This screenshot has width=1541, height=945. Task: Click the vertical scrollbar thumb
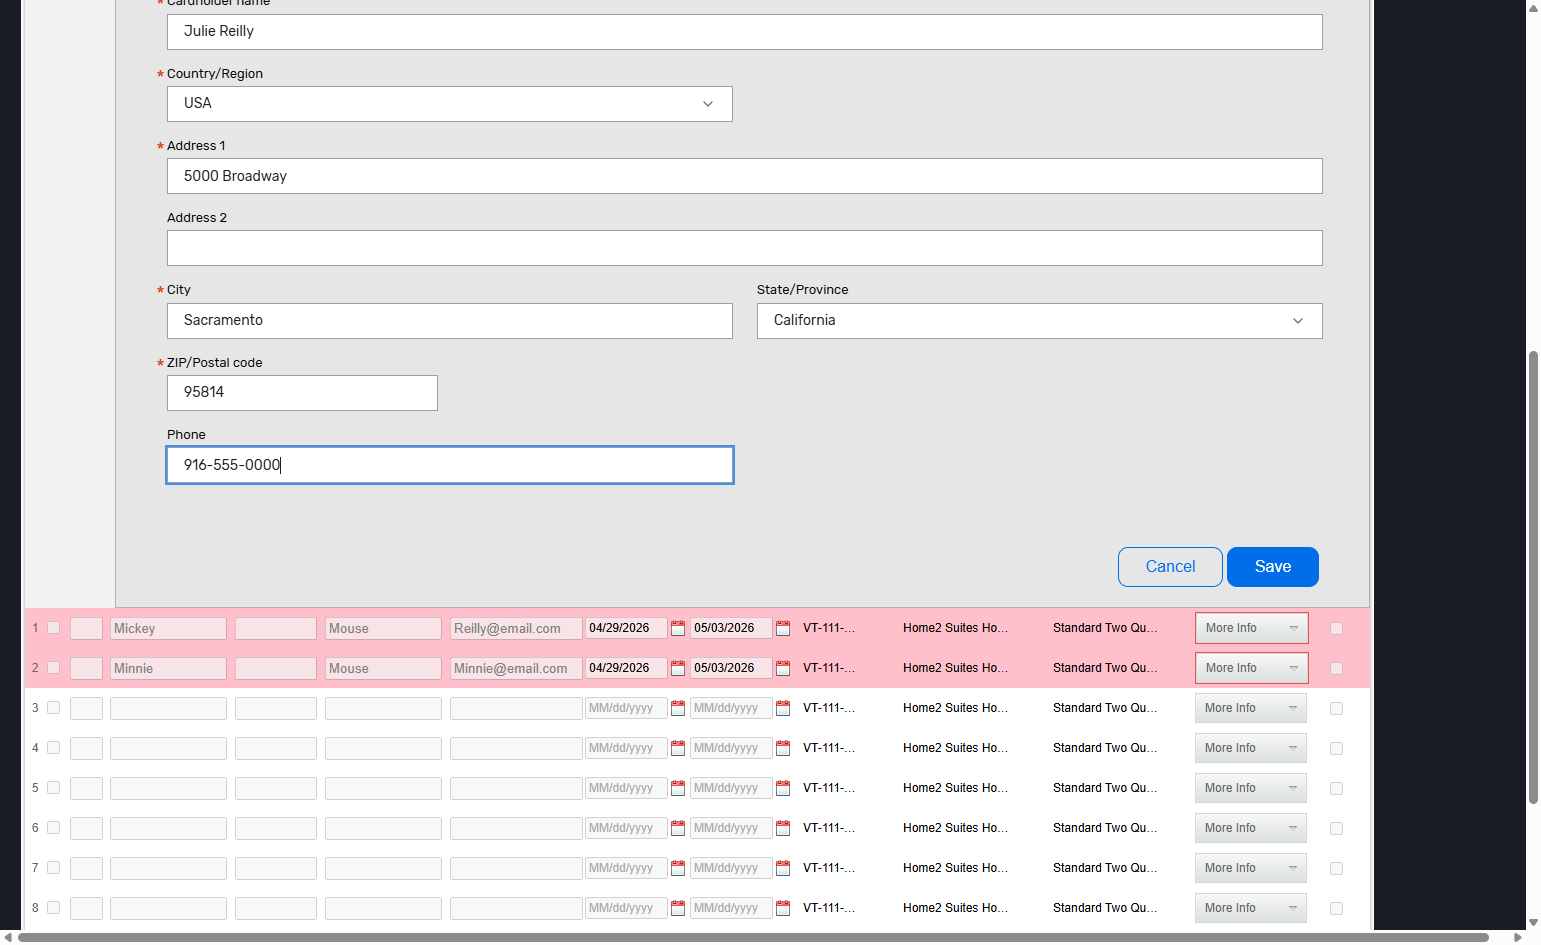[1533, 577]
